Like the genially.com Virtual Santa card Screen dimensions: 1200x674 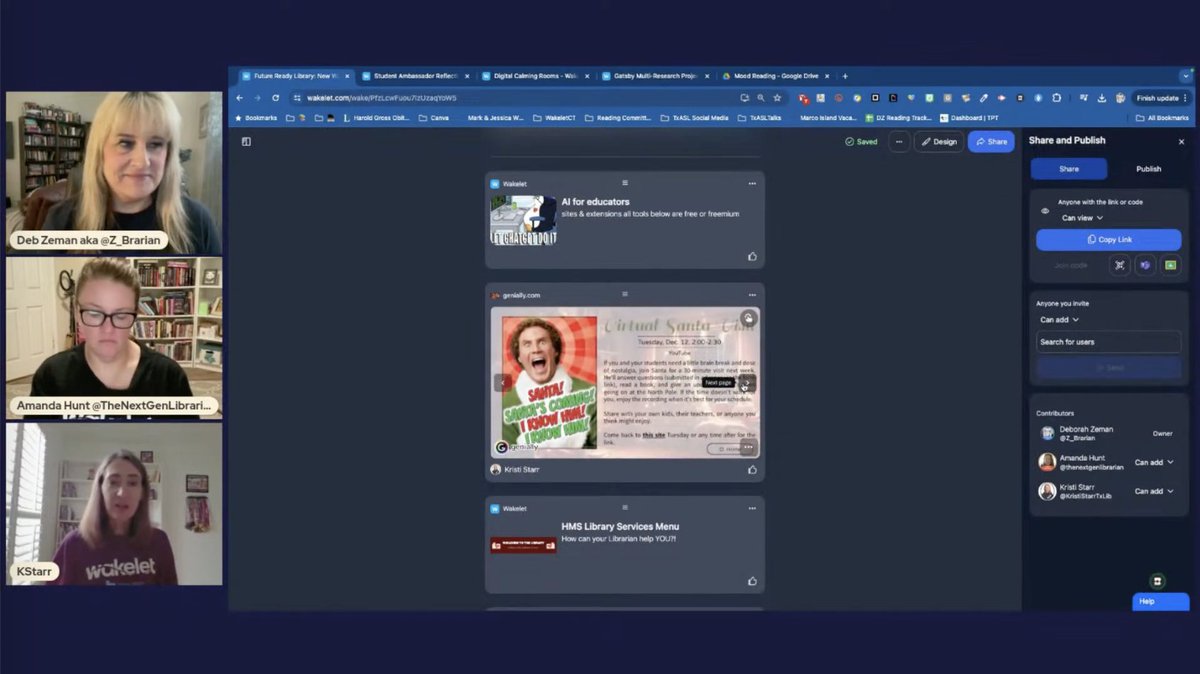pos(752,469)
